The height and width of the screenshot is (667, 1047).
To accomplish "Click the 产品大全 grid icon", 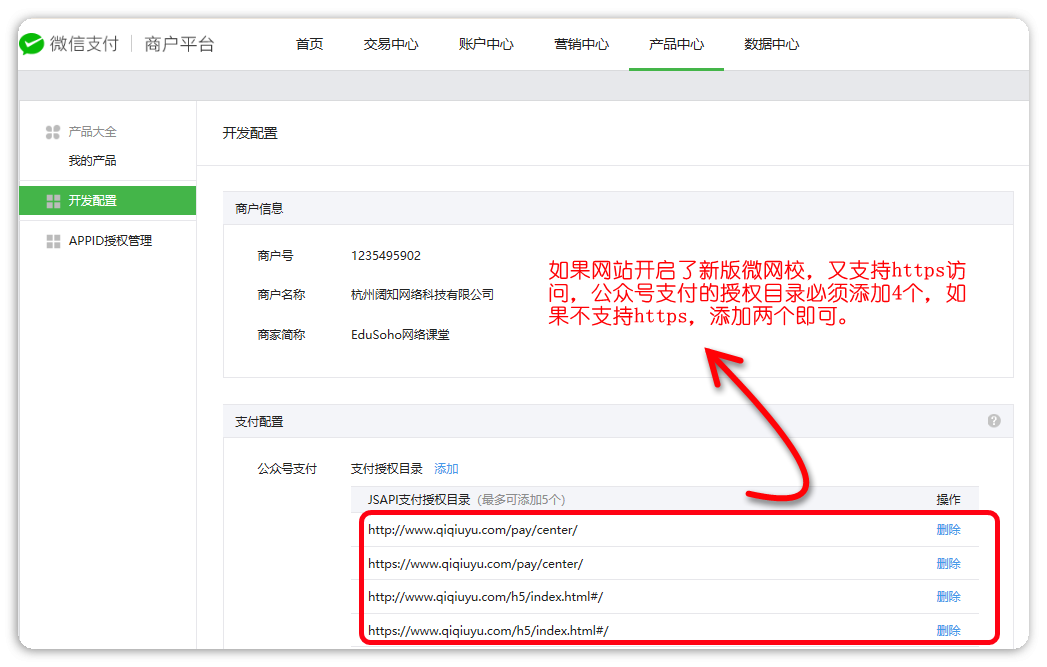I will tap(53, 132).
